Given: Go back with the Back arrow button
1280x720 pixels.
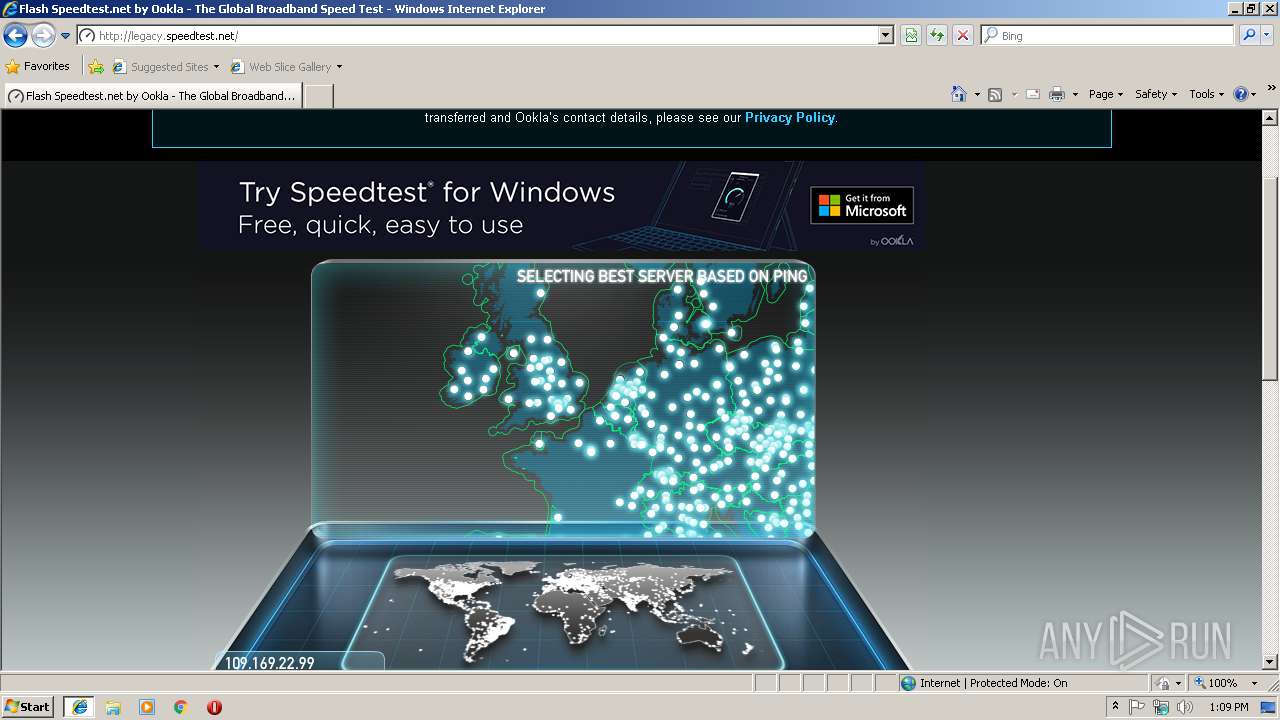Looking at the screenshot, I should [15, 36].
